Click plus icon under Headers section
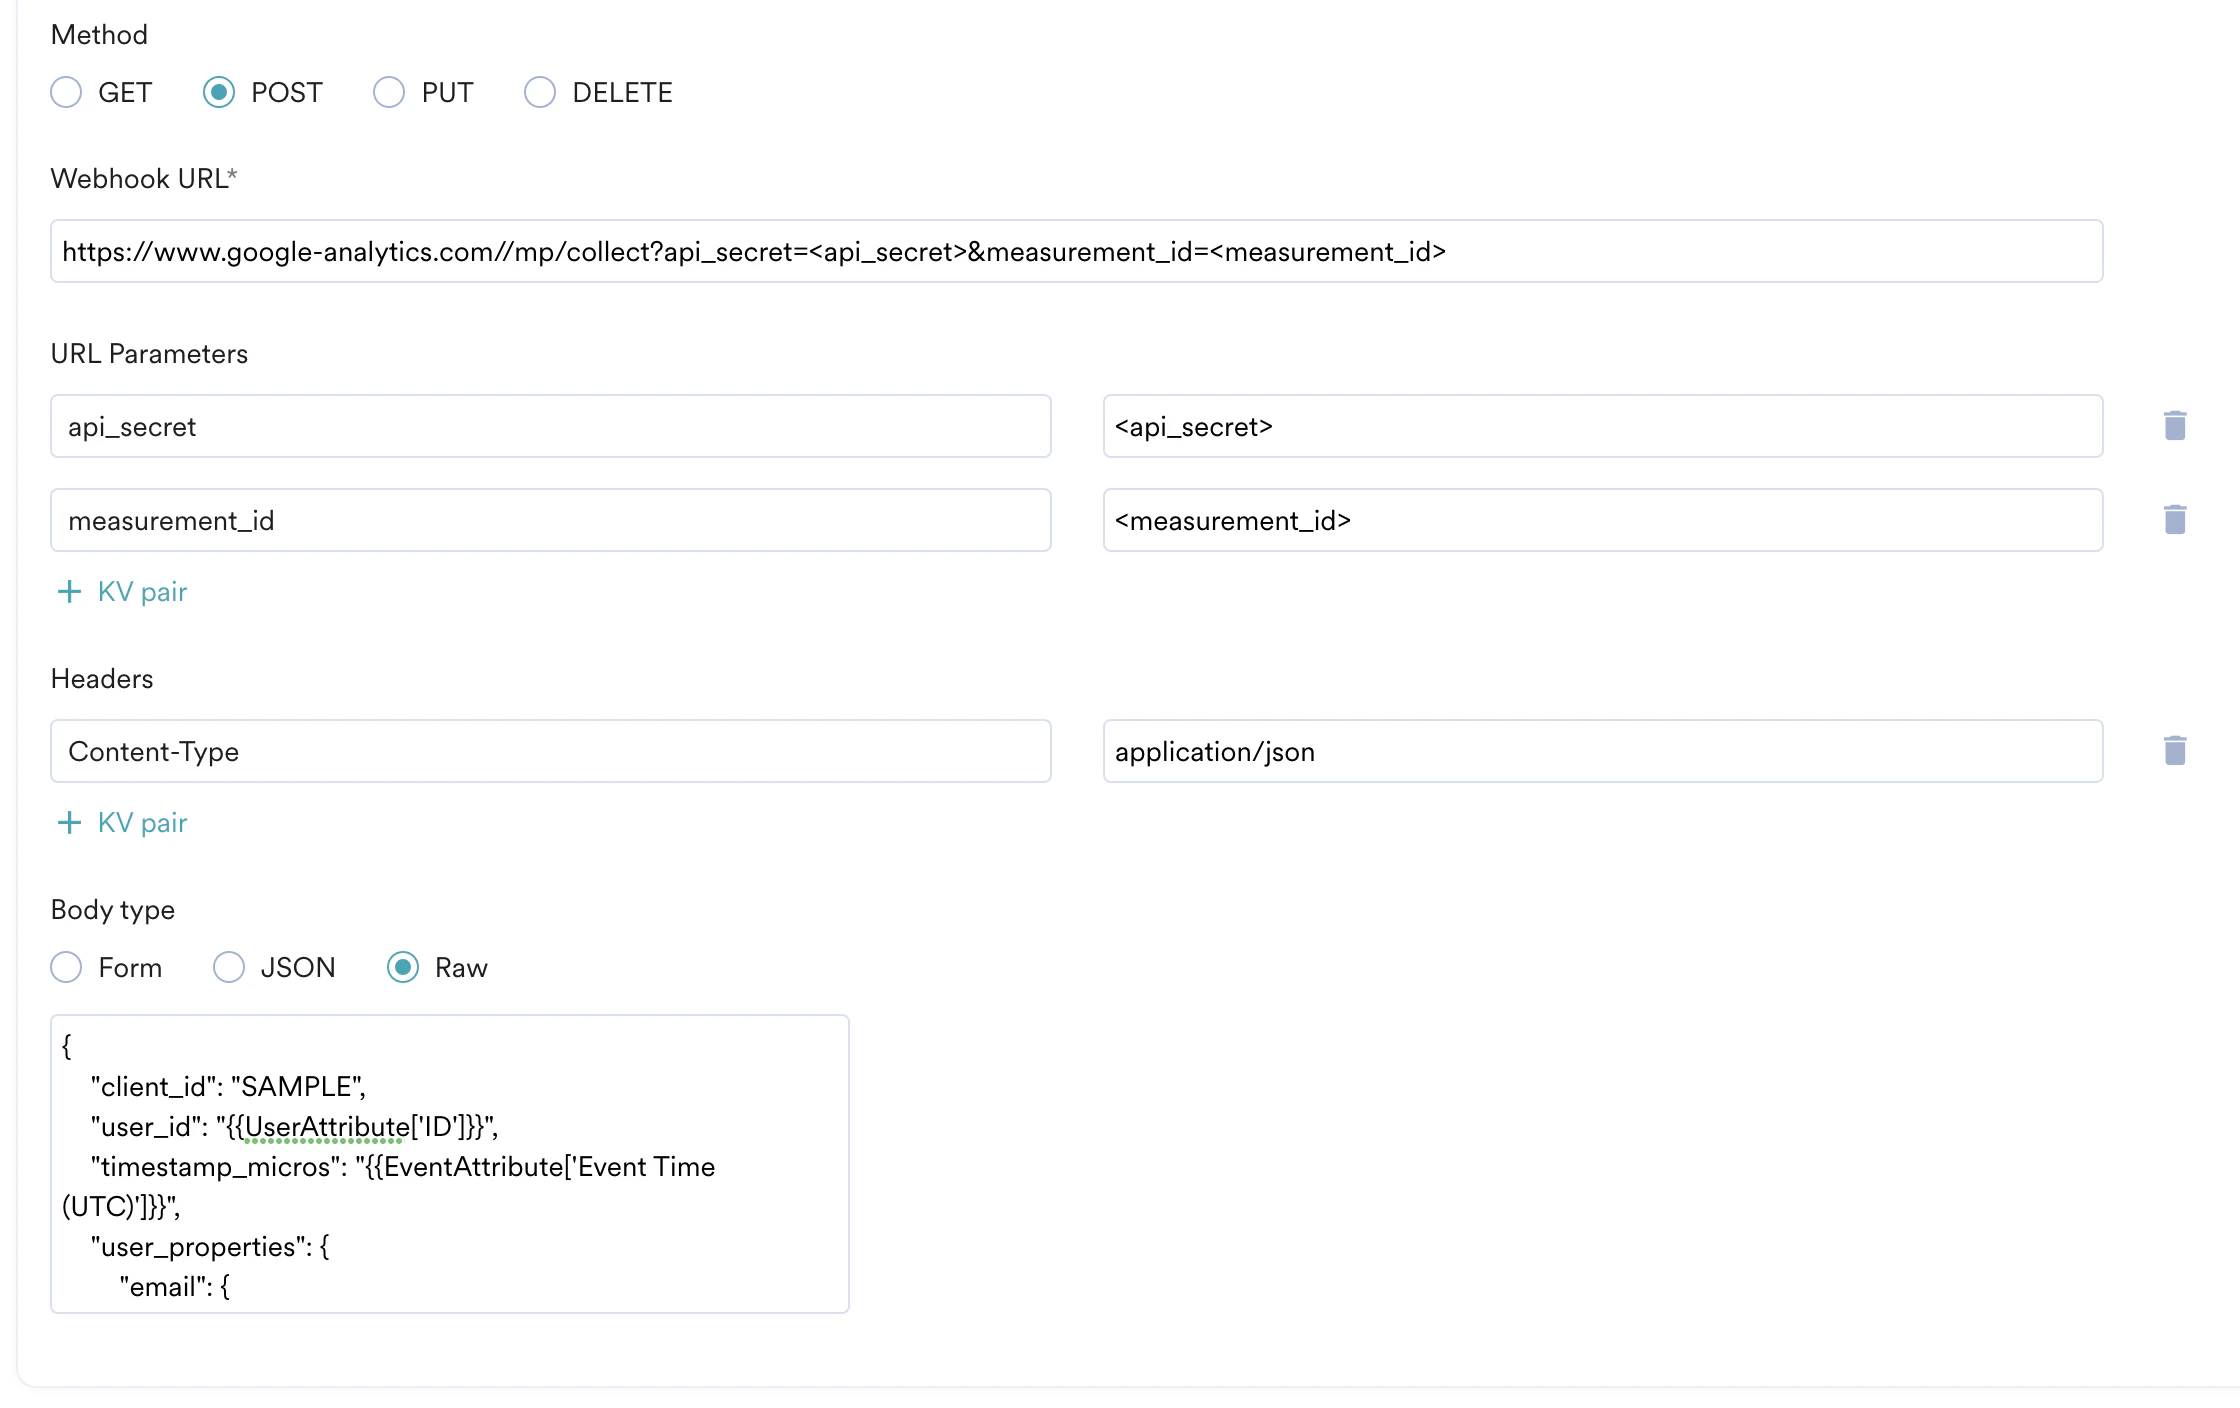 pos(69,823)
